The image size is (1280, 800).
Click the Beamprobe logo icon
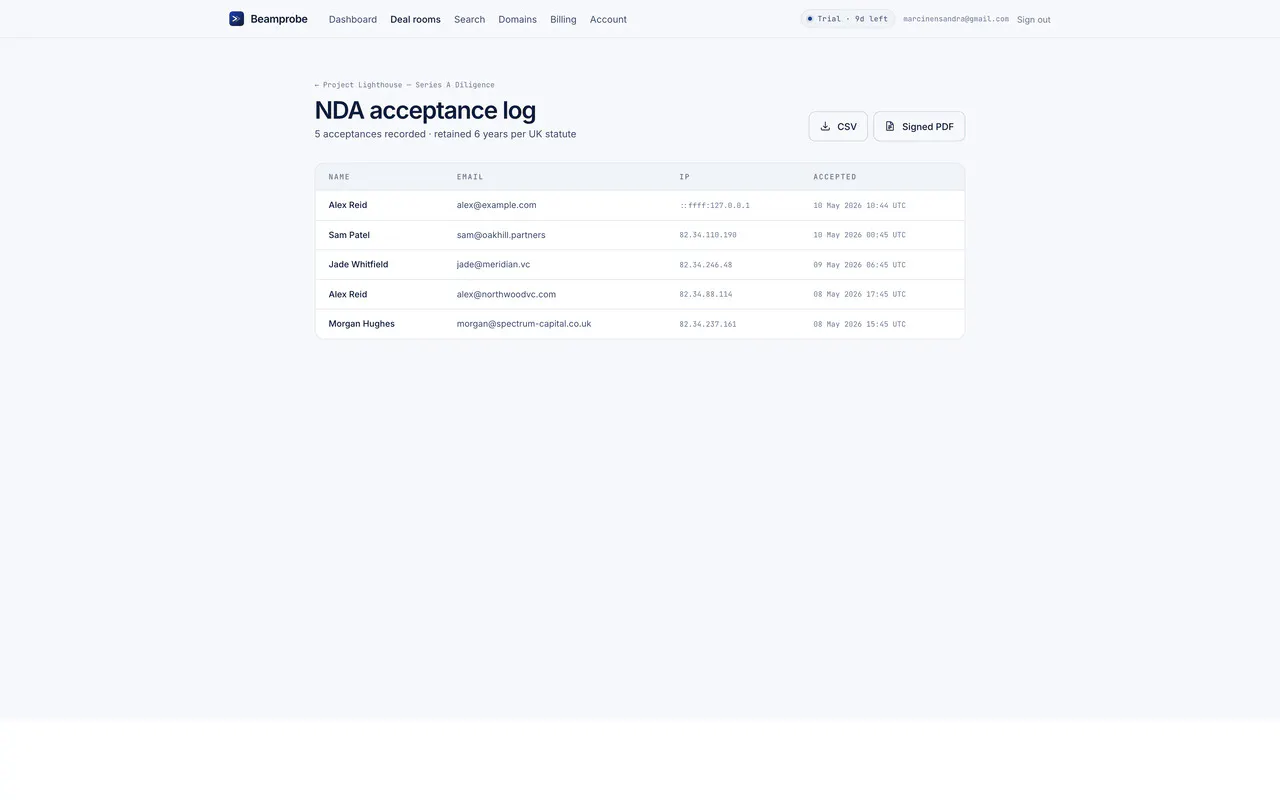pos(236,19)
